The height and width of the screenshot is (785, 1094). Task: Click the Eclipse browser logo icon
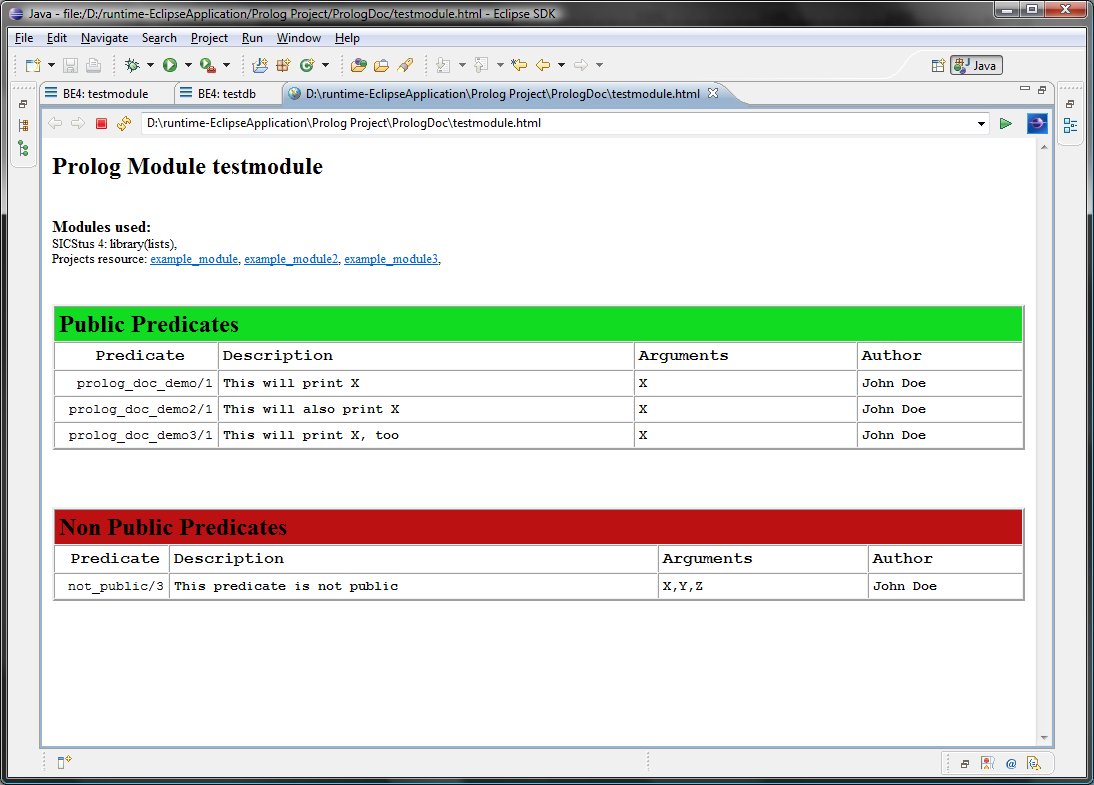(x=1037, y=124)
